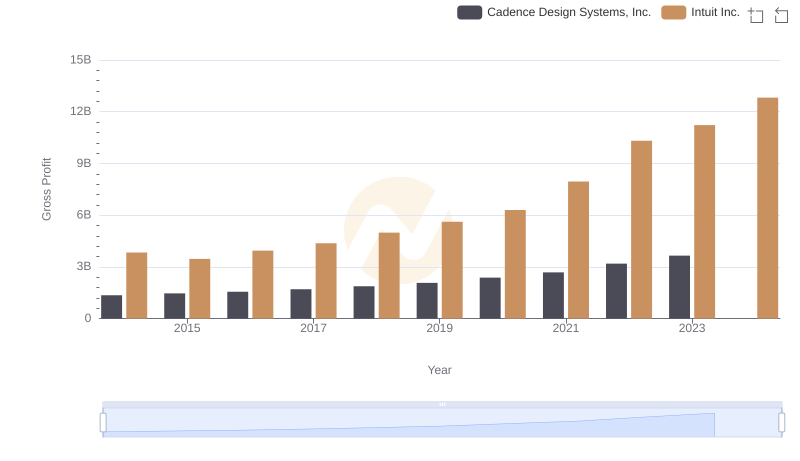Click the 2020 Intuit bar
The image size is (800, 461).
point(515,265)
